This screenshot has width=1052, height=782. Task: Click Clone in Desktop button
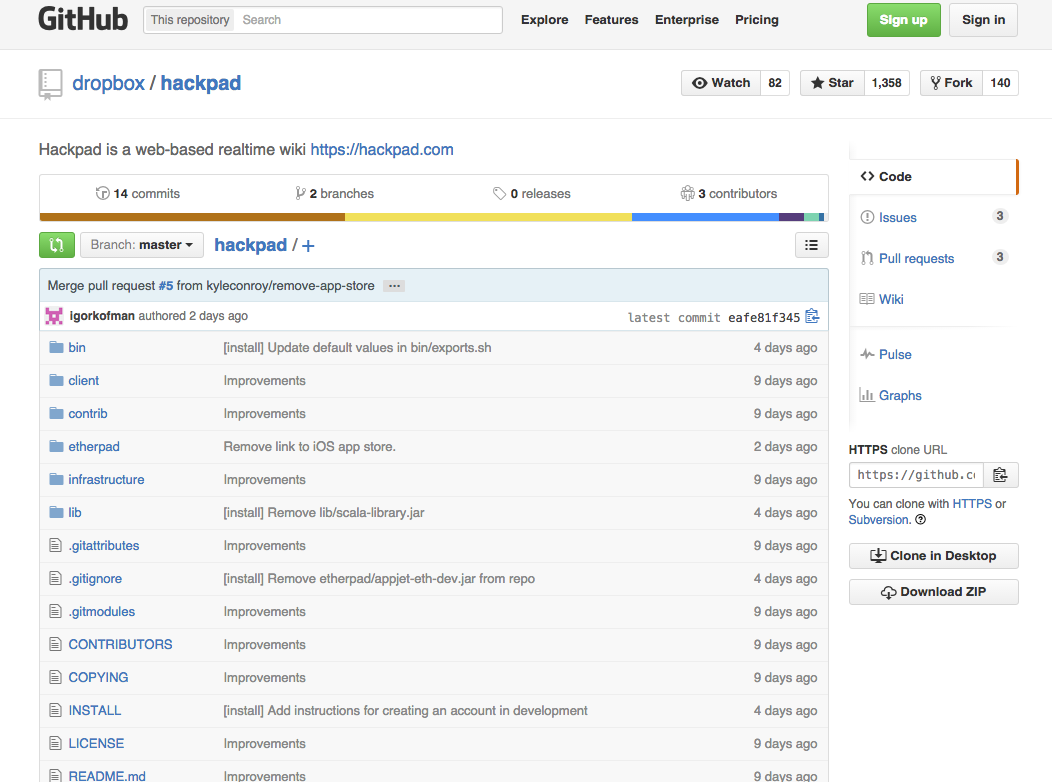(933, 555)
